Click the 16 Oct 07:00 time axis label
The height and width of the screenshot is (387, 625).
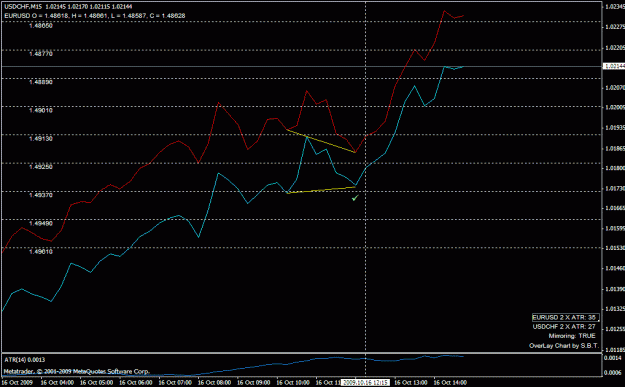pyautogui.click(x=175, y=383)
